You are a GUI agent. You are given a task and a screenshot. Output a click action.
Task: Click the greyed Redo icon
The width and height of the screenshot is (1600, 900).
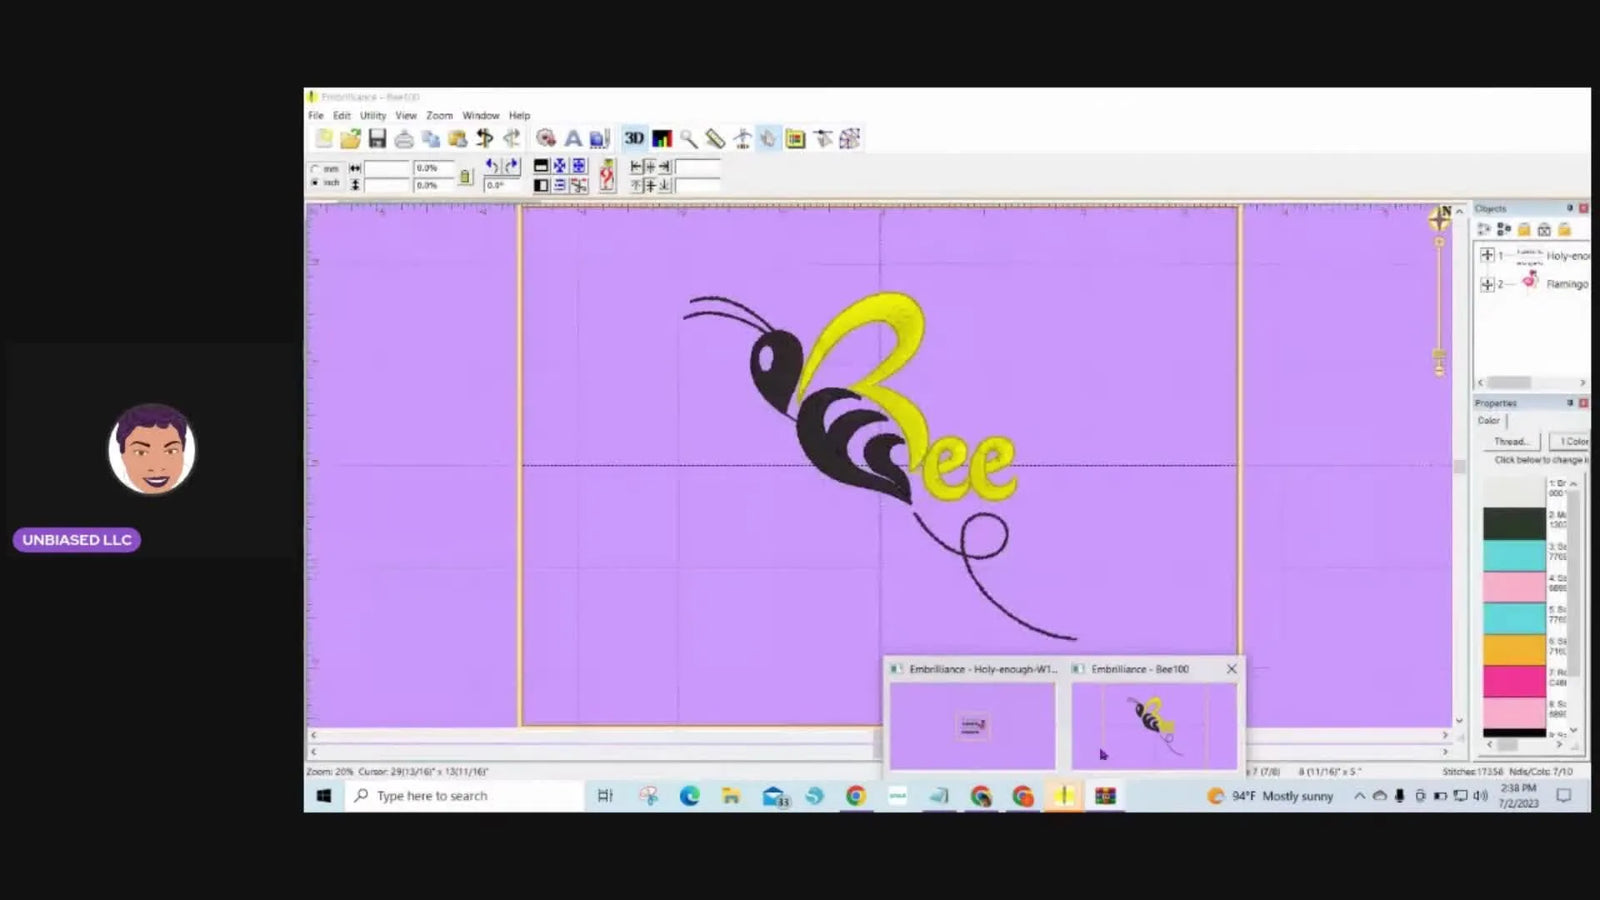pyautogui.click(x=512, y=139)
